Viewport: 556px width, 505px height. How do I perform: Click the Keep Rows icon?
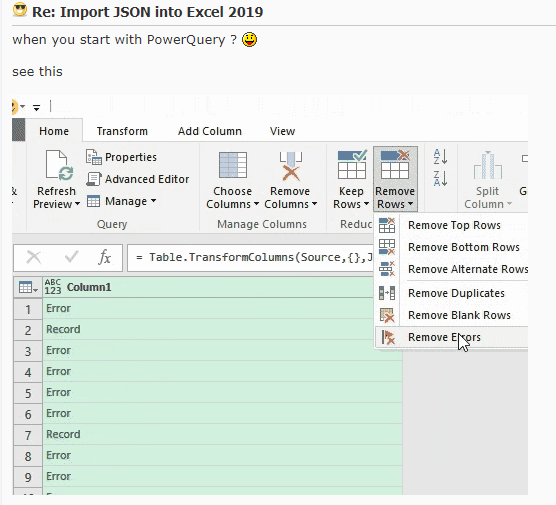[352, 165]
